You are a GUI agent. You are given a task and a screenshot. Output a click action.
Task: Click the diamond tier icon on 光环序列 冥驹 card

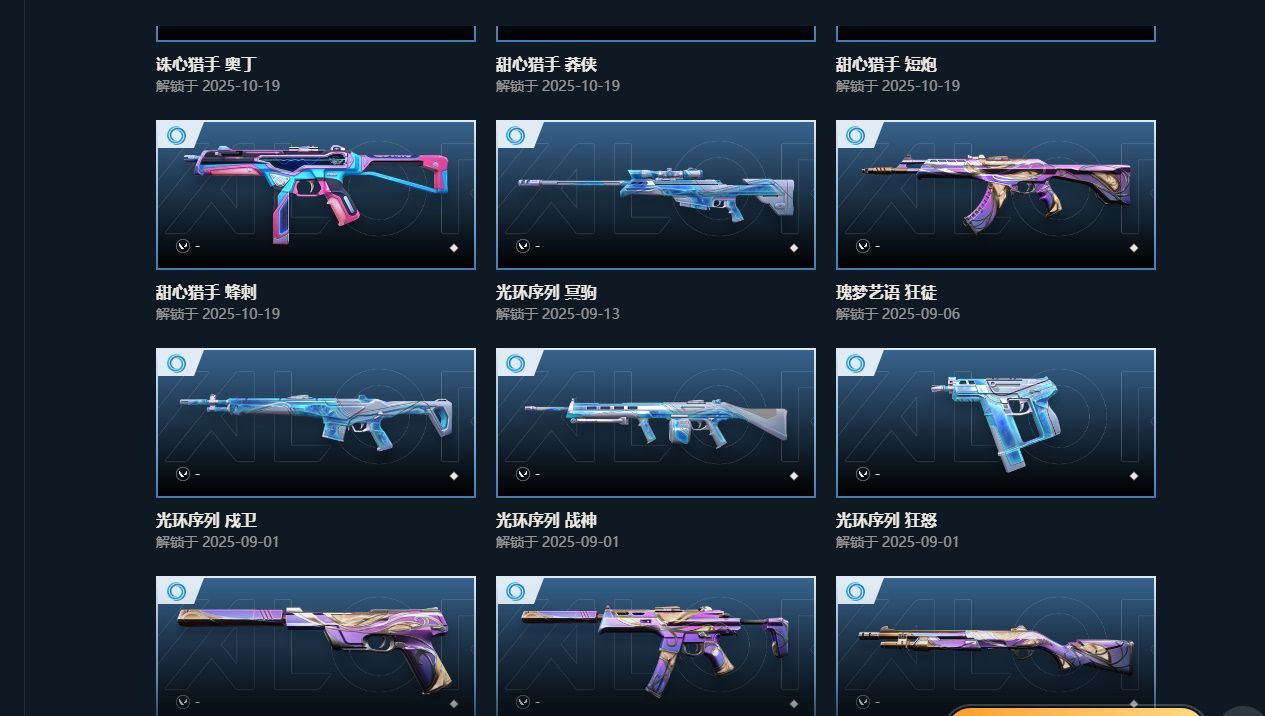794,248
